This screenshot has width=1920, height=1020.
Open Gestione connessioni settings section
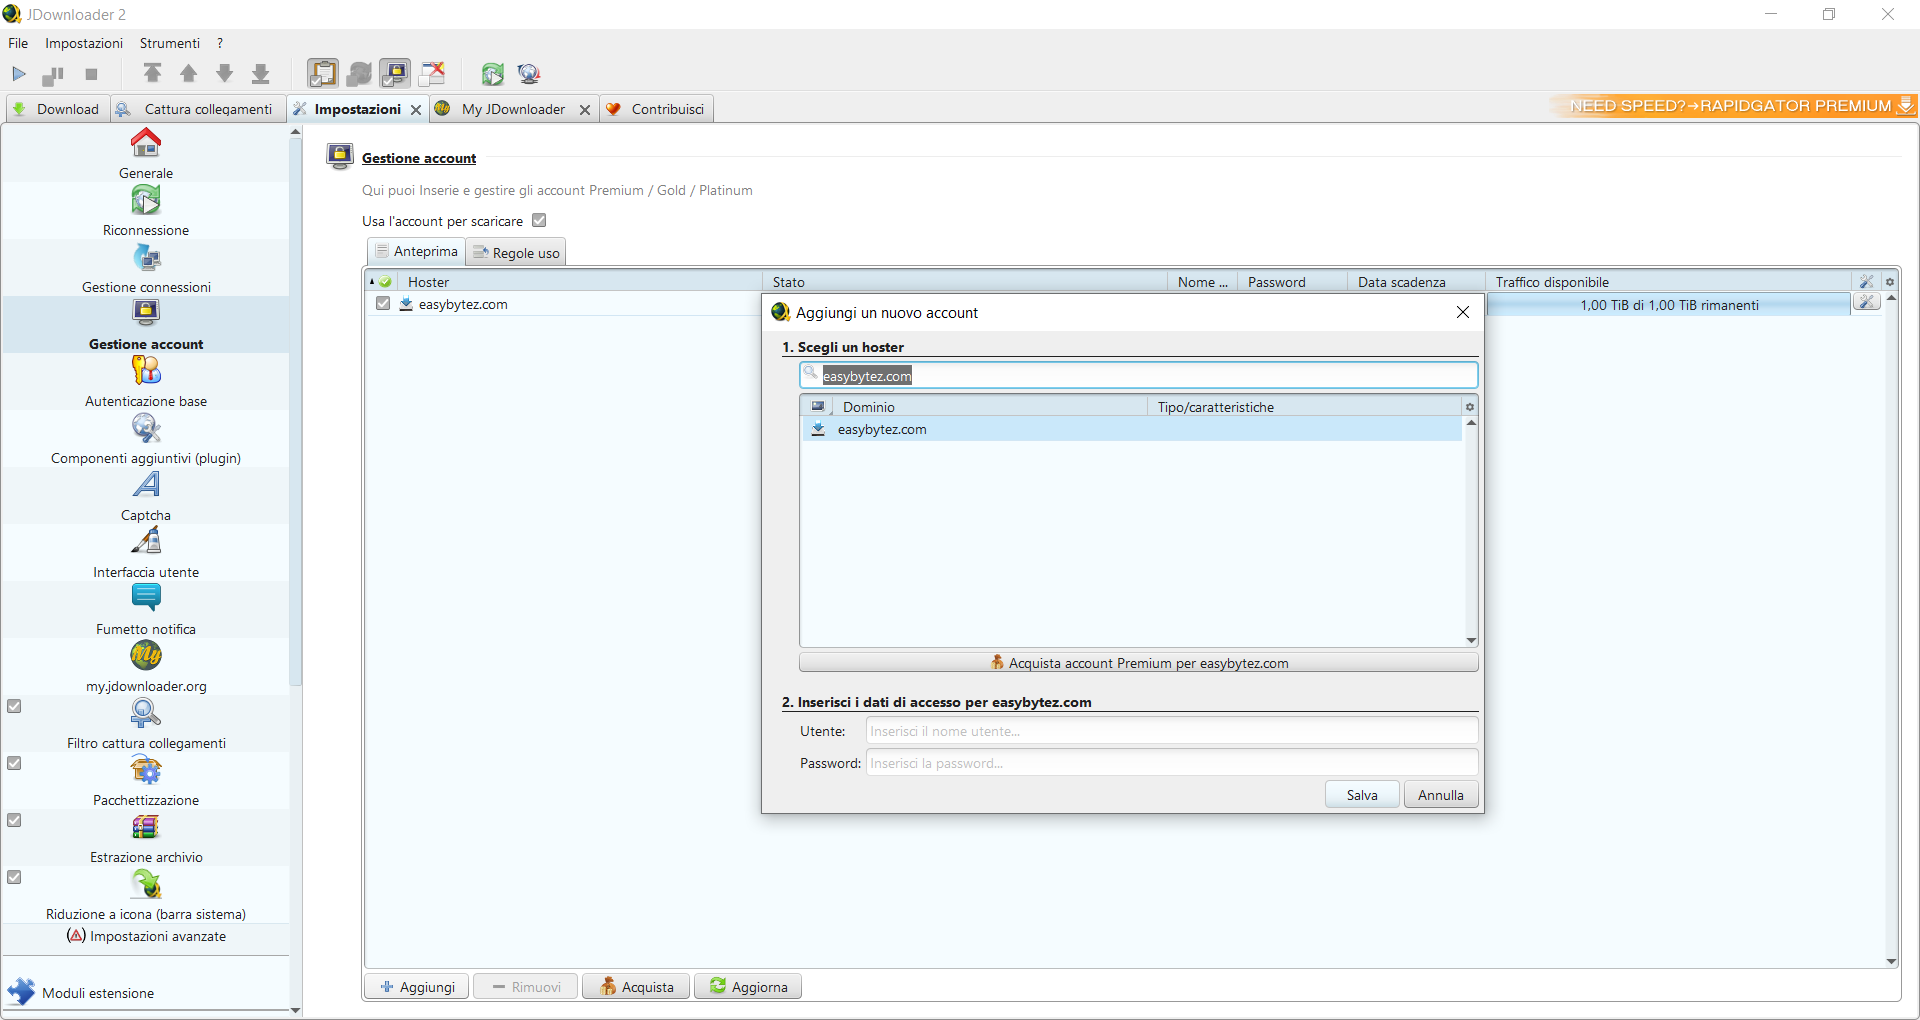pos(146,268)
